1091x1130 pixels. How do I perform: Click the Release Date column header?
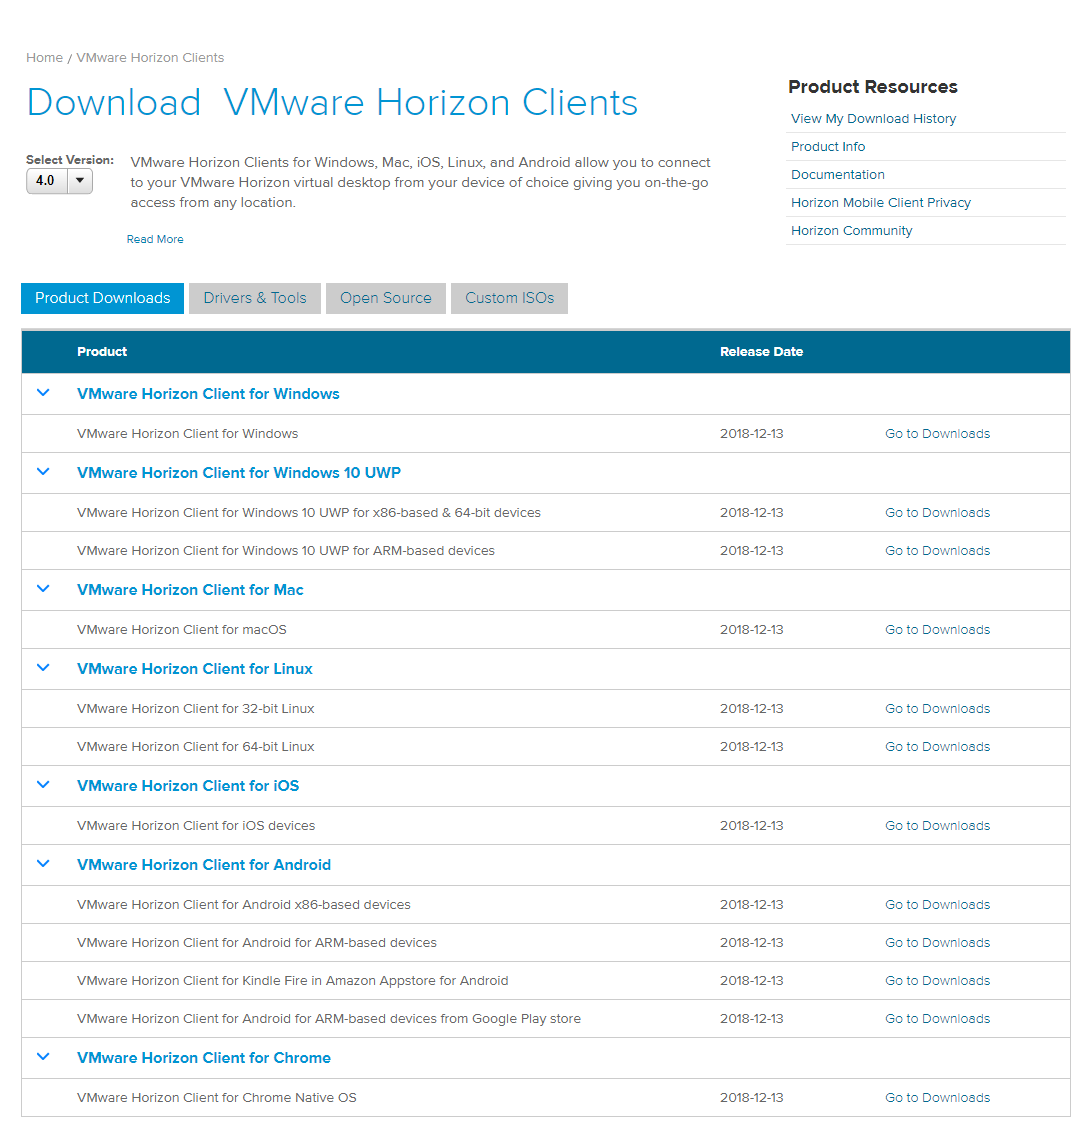(762, 352)
